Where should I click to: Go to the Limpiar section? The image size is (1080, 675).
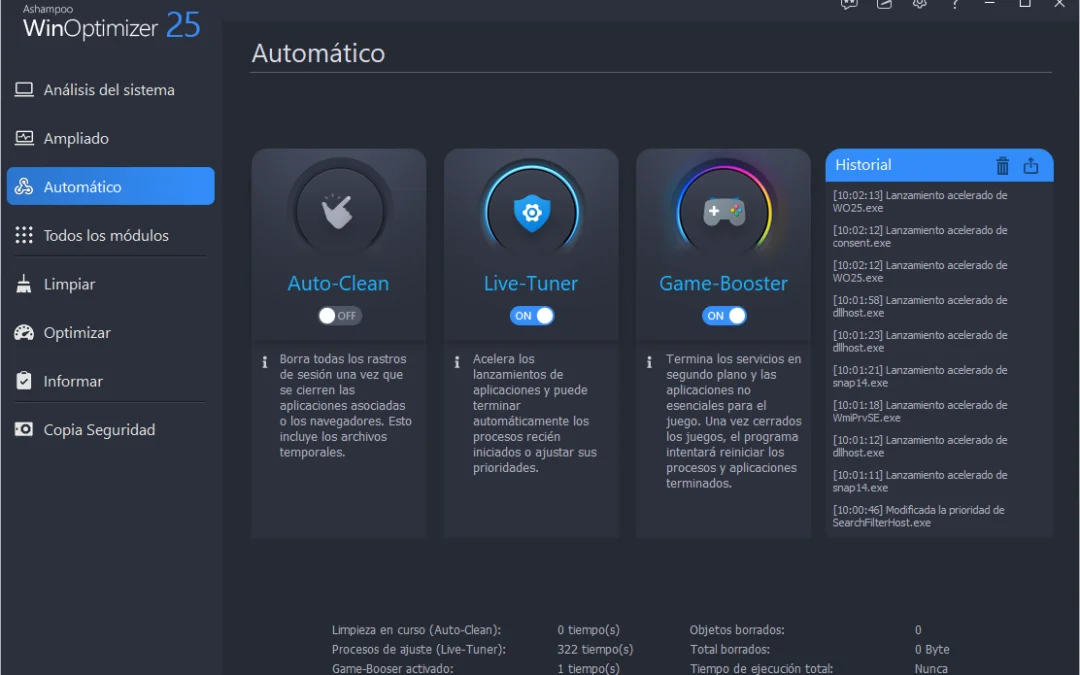click(x=110, y=284)
